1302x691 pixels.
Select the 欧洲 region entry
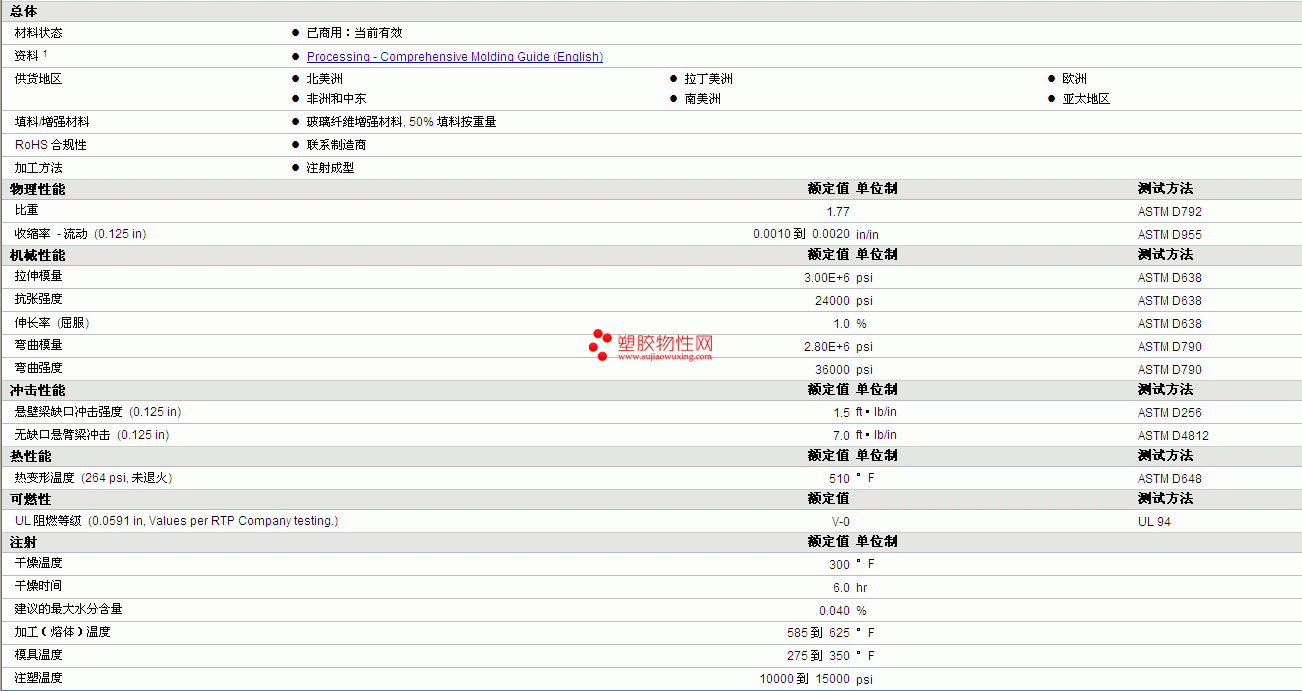click(x=1075, y=79)
